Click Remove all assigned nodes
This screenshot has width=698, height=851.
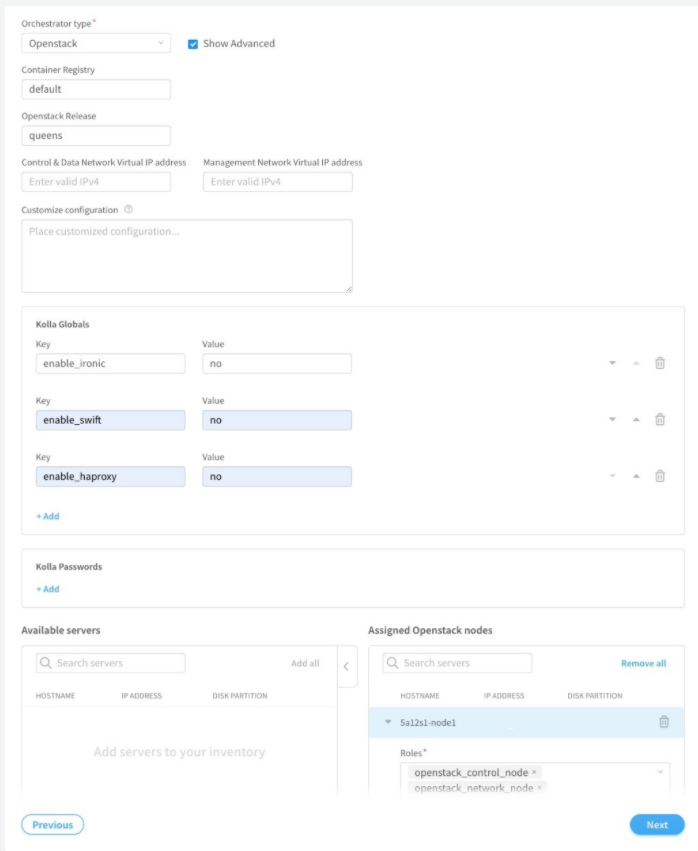(643, 663)
